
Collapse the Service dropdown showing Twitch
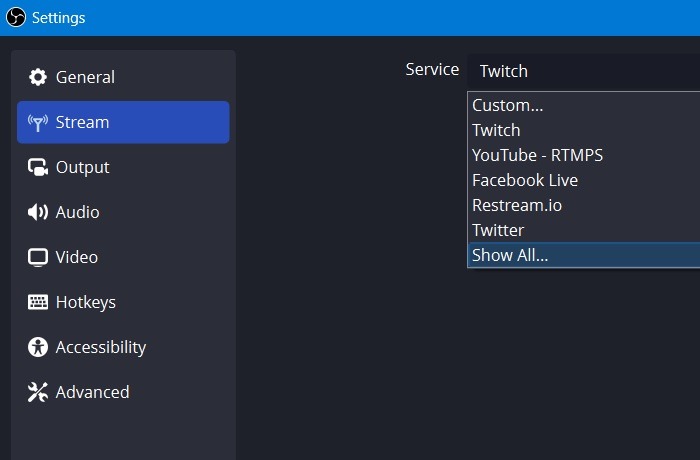(583, 71)
